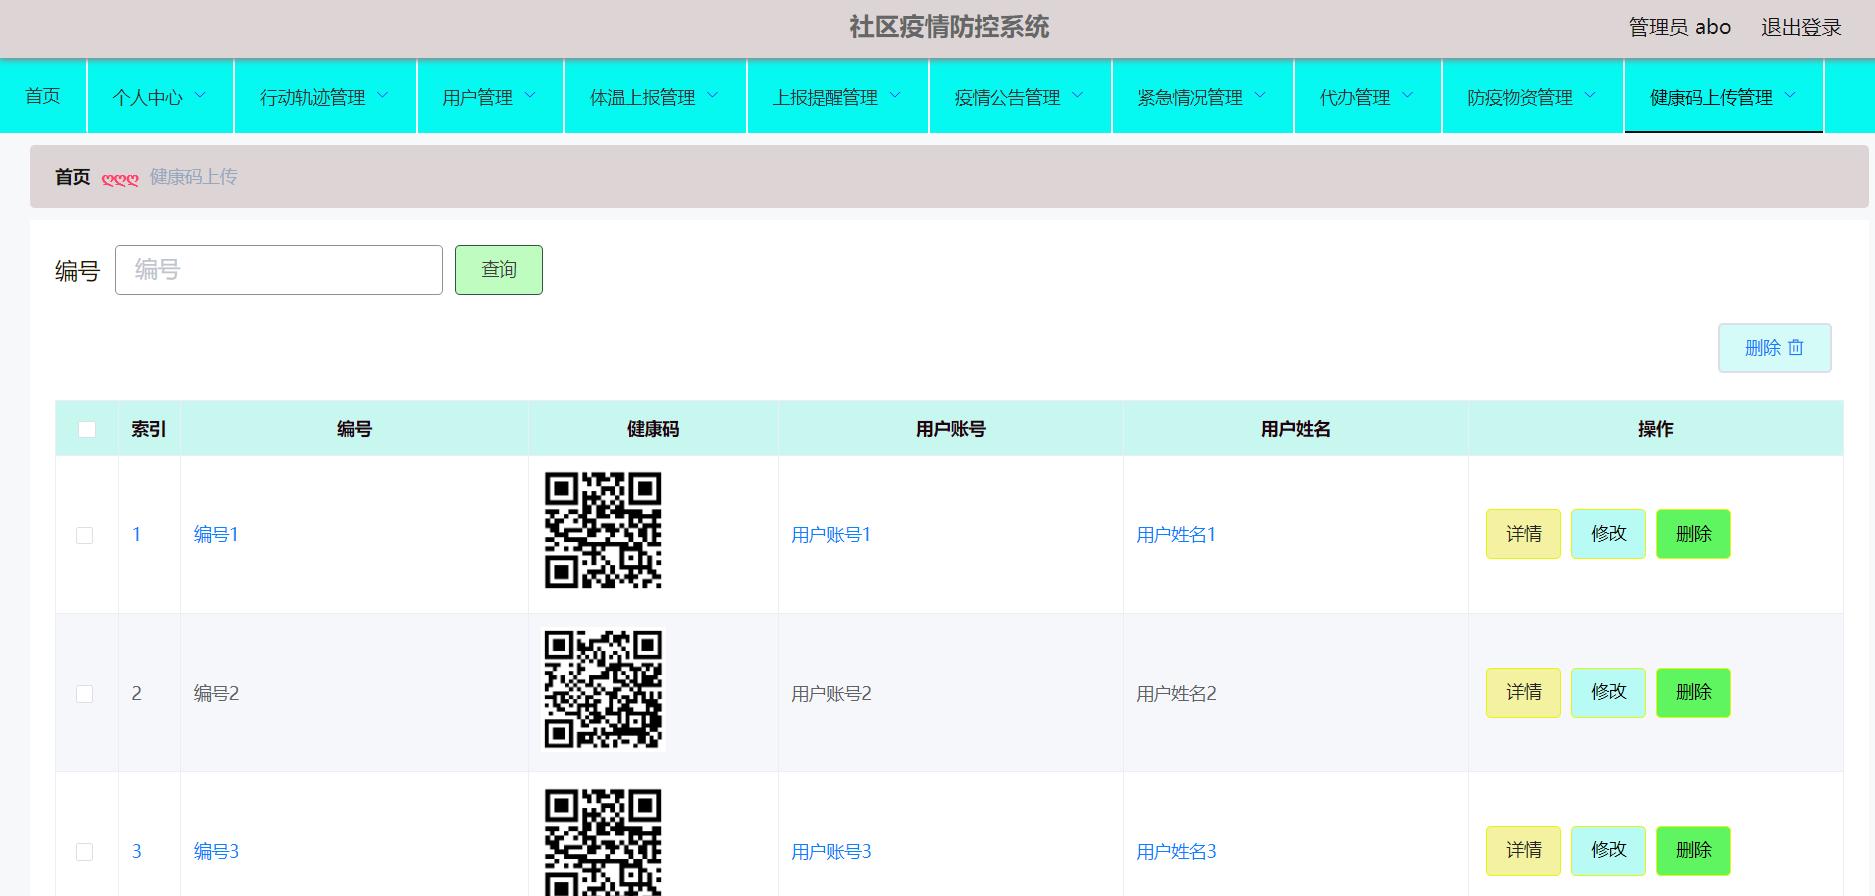The width and height of the screenshot is (1875, 896).
Task: Open the 用户管理 menu
Action: [490, 96]
